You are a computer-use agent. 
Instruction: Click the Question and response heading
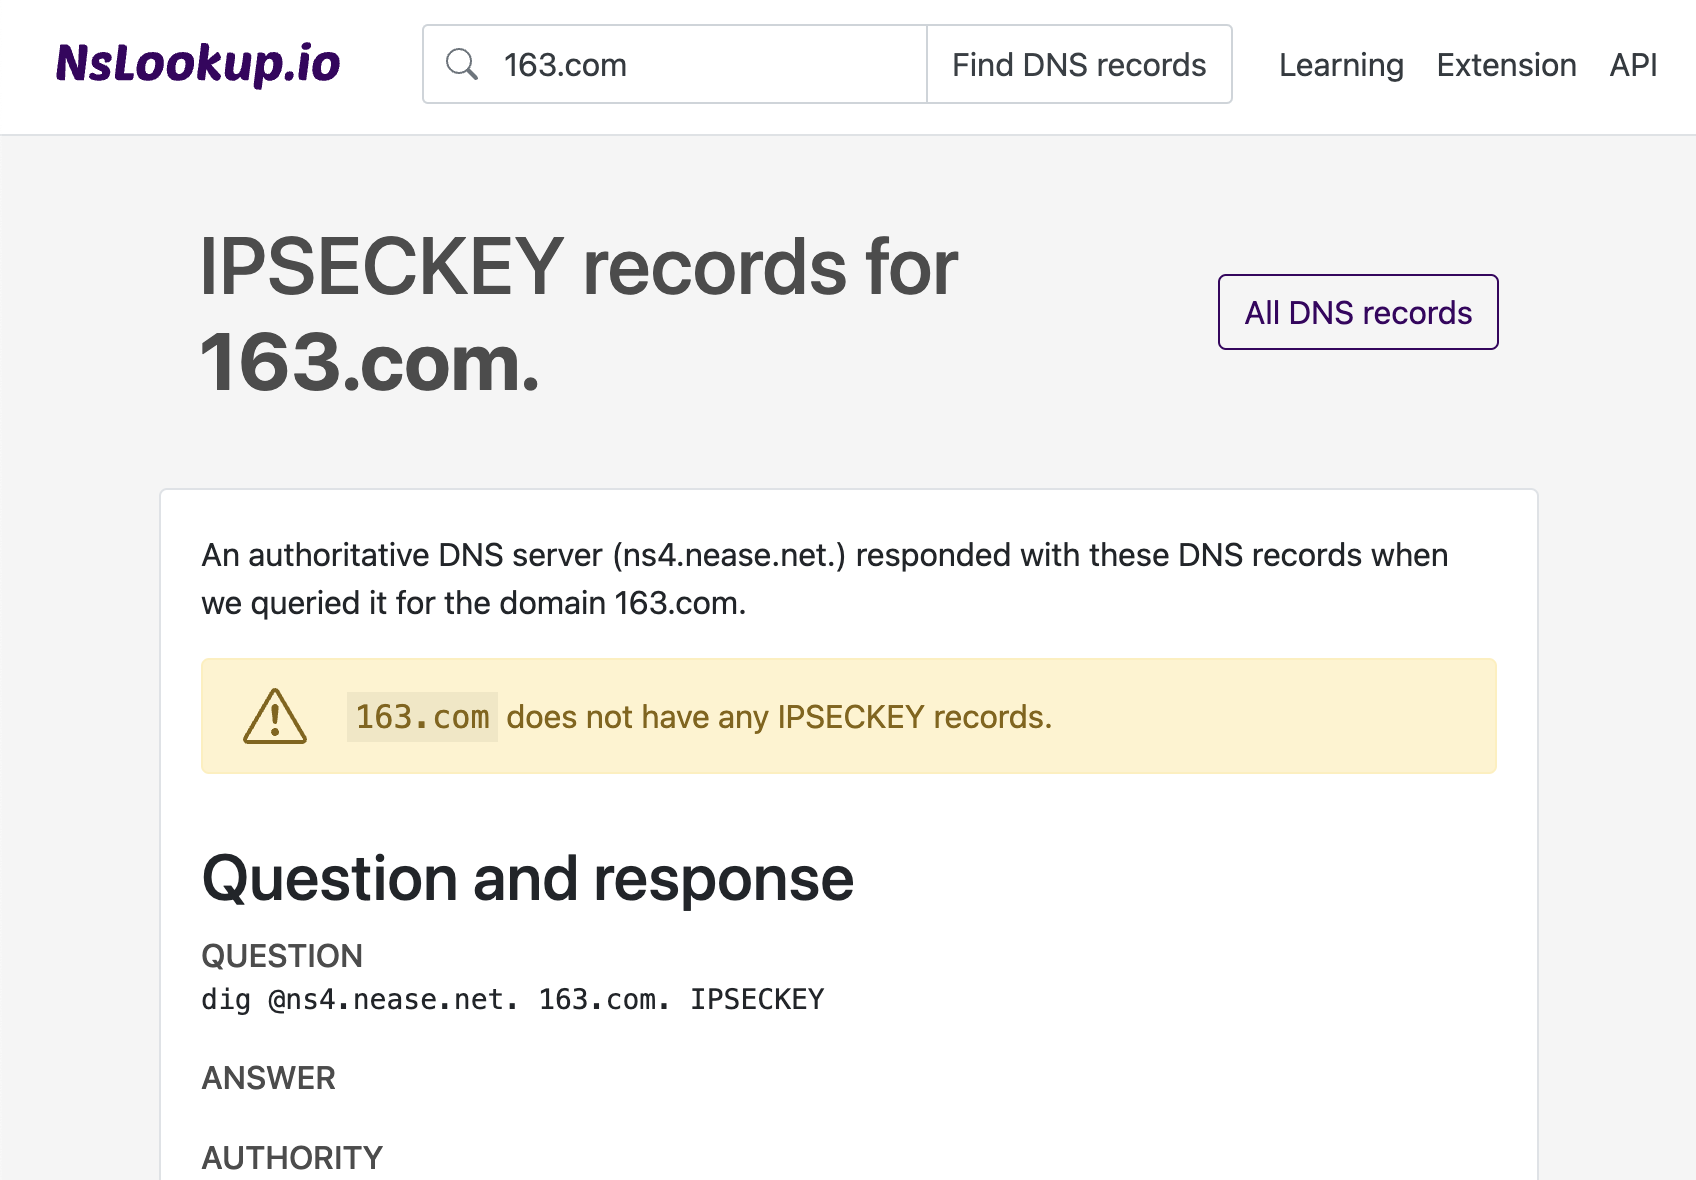[527, 879]
